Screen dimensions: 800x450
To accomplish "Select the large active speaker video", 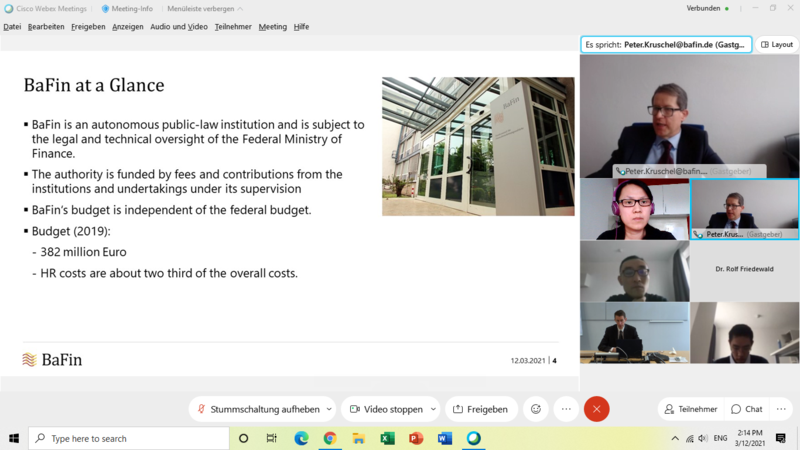I will (x=689, y=116).
